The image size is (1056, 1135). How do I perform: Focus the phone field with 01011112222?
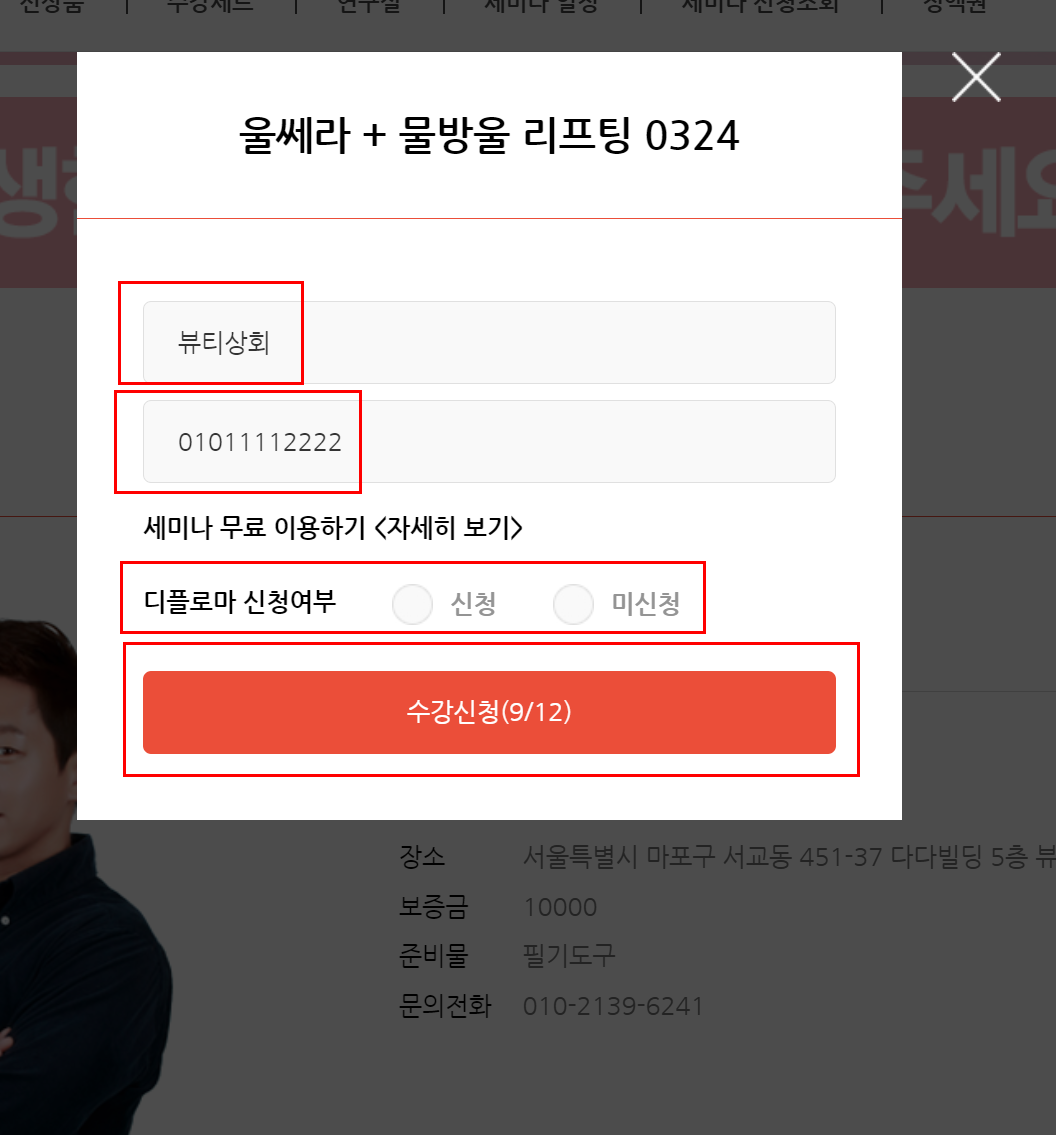click(x=489, y=442)
